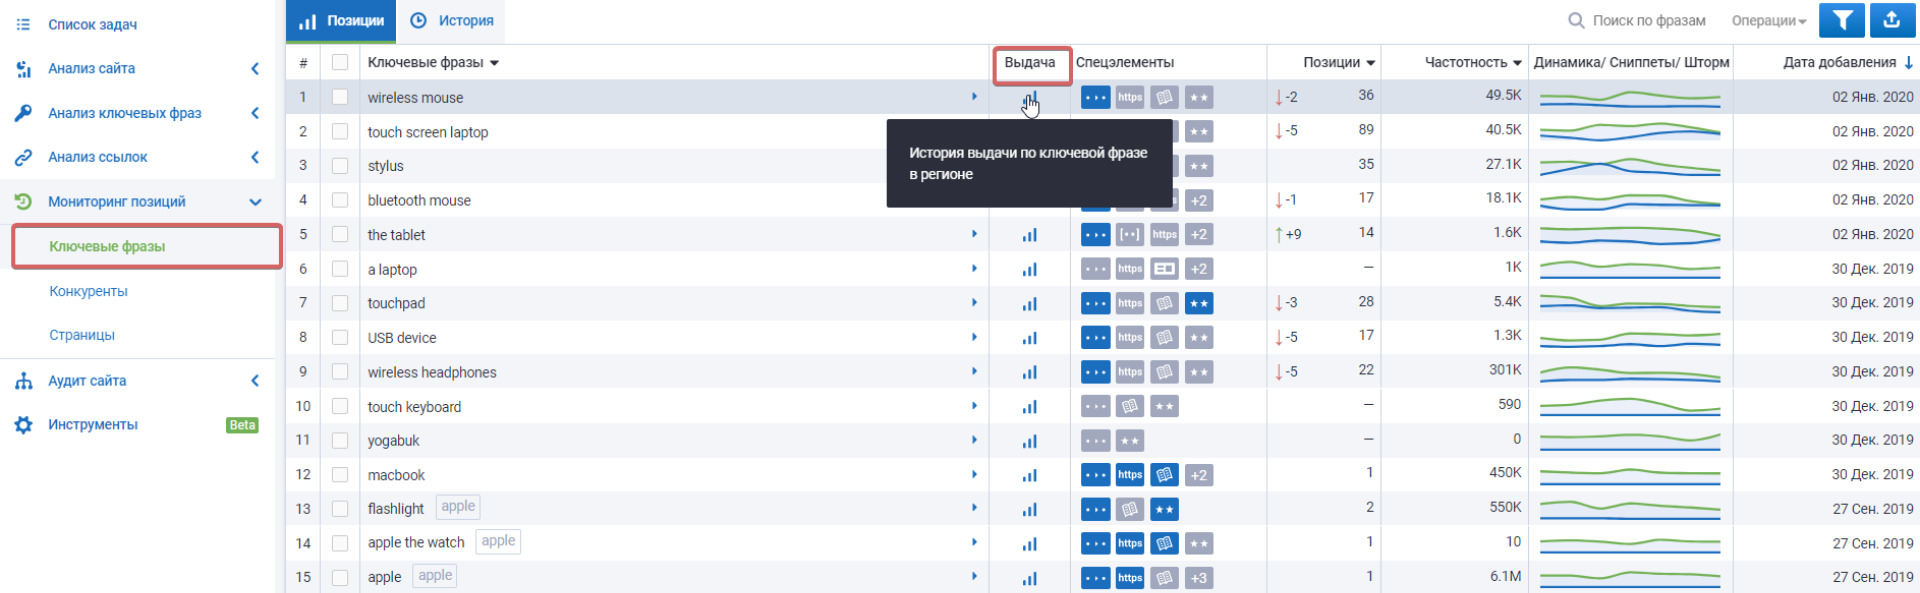1920x593 pixels.
Task: Click dynamics sparkline for wireless headphones
Action: pos(1629,372)
